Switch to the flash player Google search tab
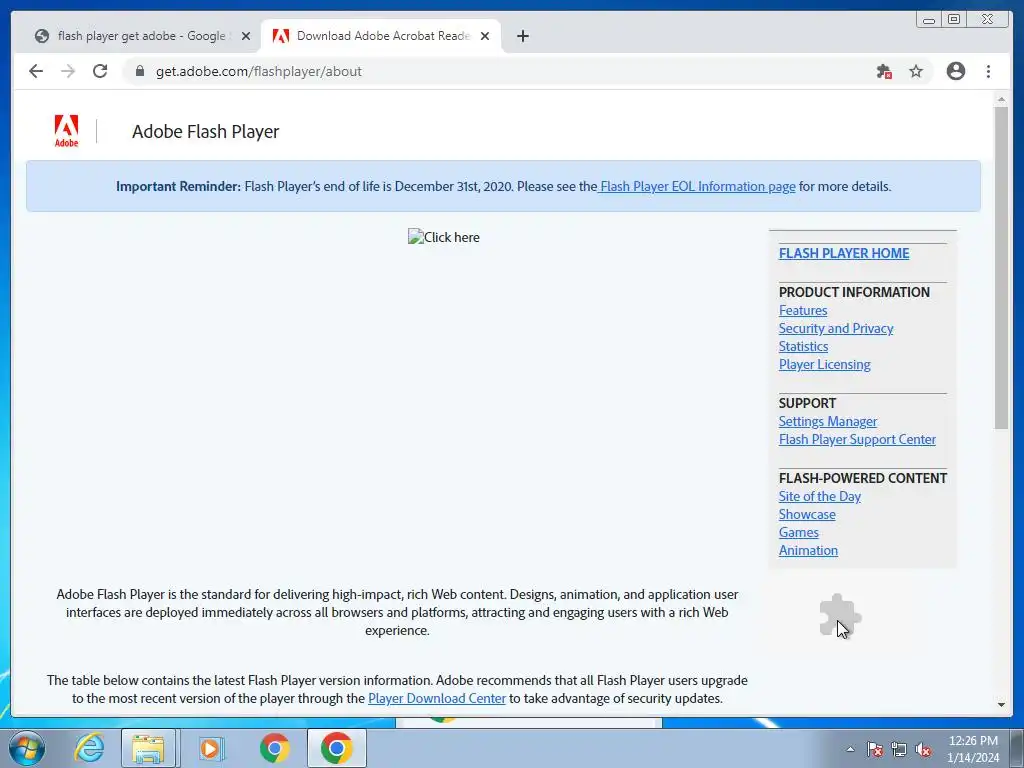 tap(141, 36)
